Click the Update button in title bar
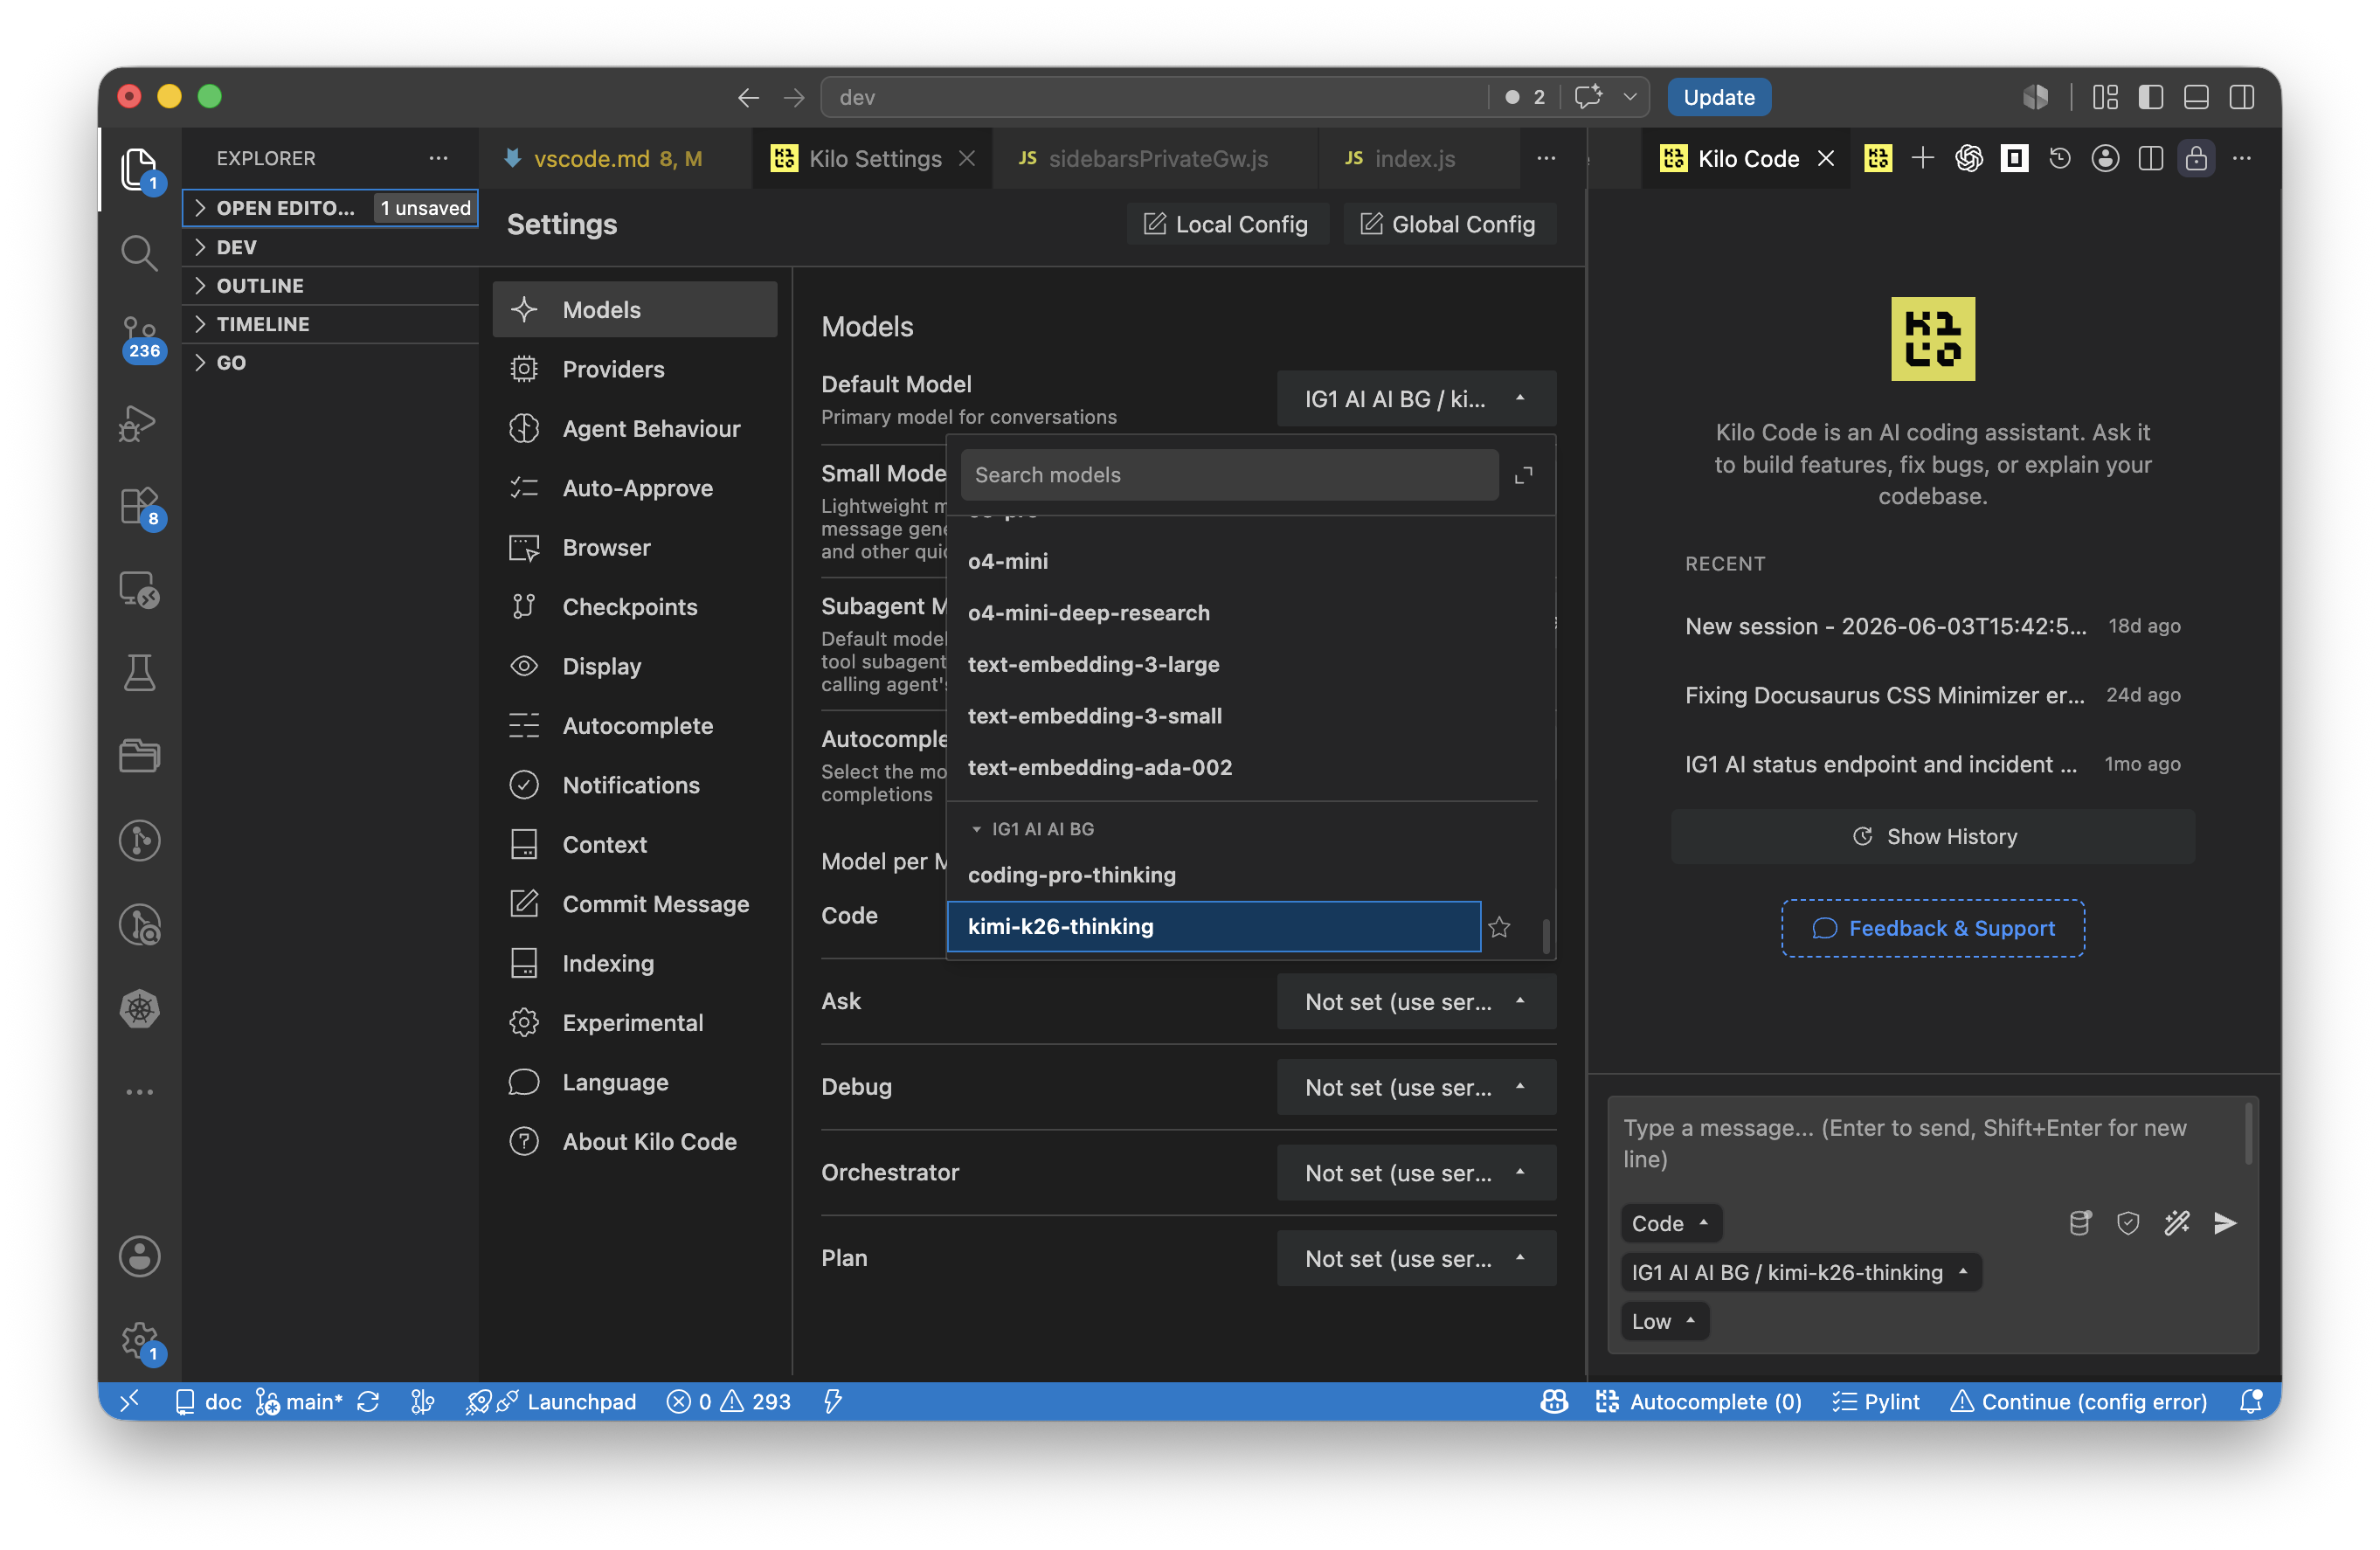The height and width of the screenshot is (1550, 2380). 1718,97
